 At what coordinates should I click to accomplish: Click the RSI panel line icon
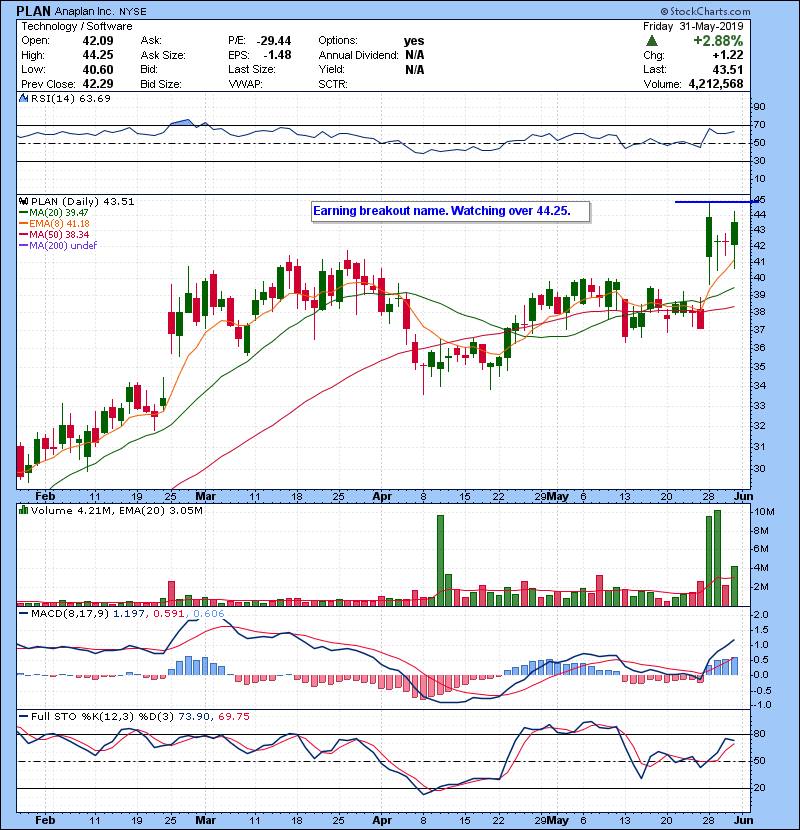coord(23,98)
